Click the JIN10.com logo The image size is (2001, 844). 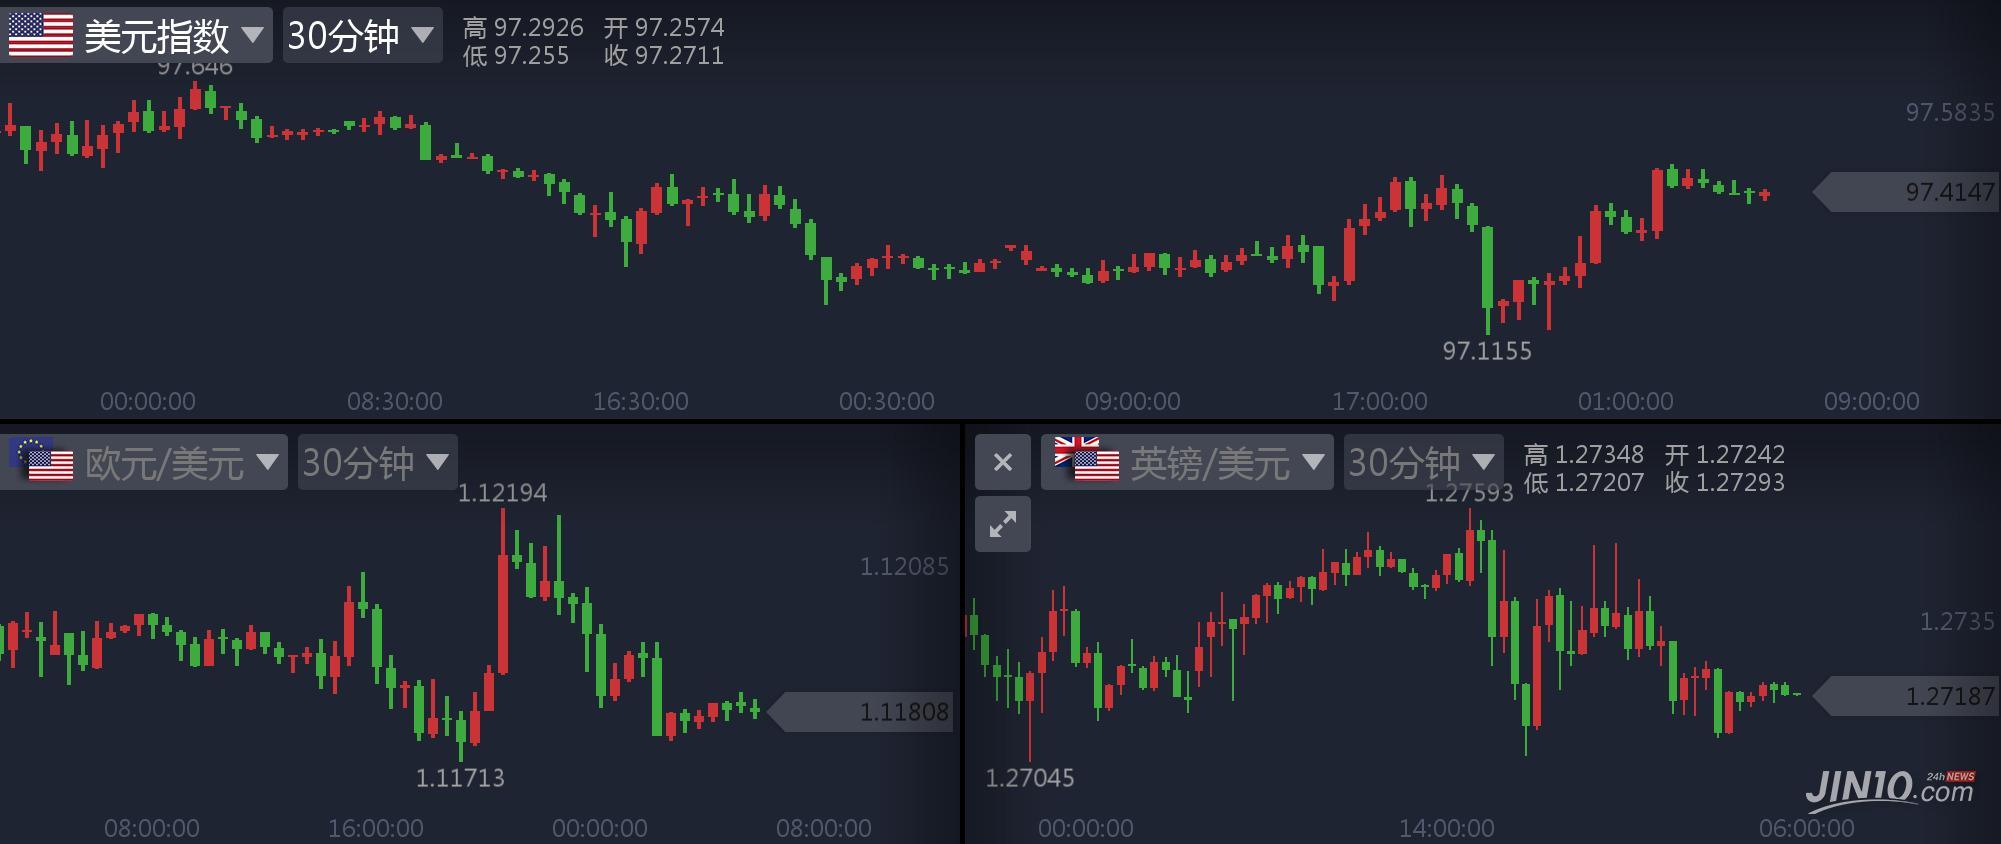tap(1889, 786)
